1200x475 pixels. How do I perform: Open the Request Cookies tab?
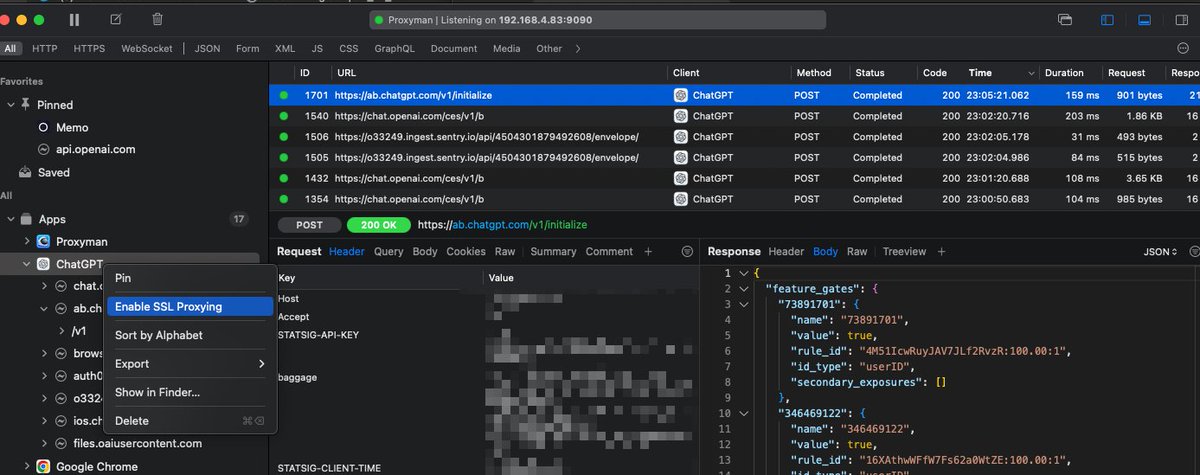tap(465, 251)
